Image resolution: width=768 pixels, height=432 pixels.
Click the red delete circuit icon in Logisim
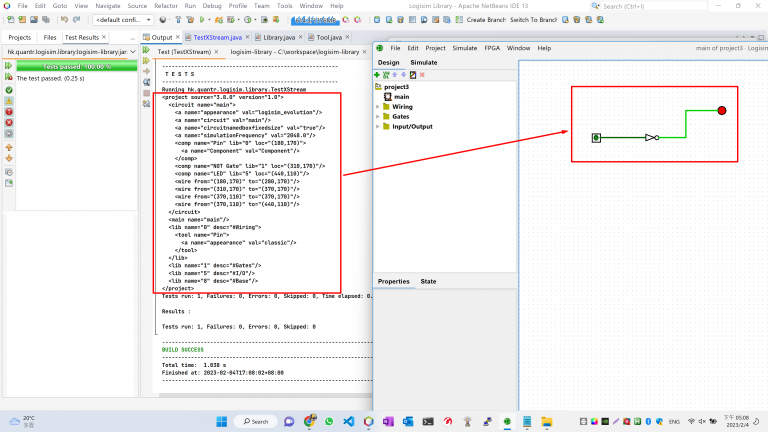coord(422,75)
